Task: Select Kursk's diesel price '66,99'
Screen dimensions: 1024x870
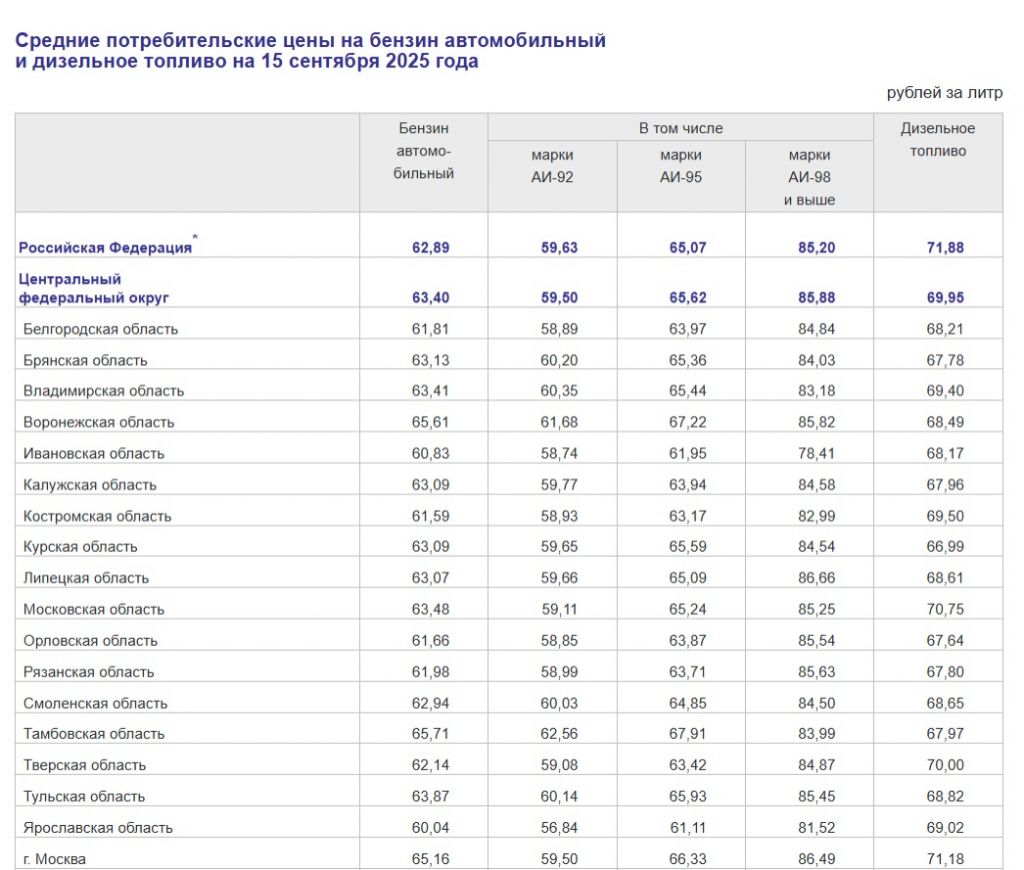Action: click(945, 547)
